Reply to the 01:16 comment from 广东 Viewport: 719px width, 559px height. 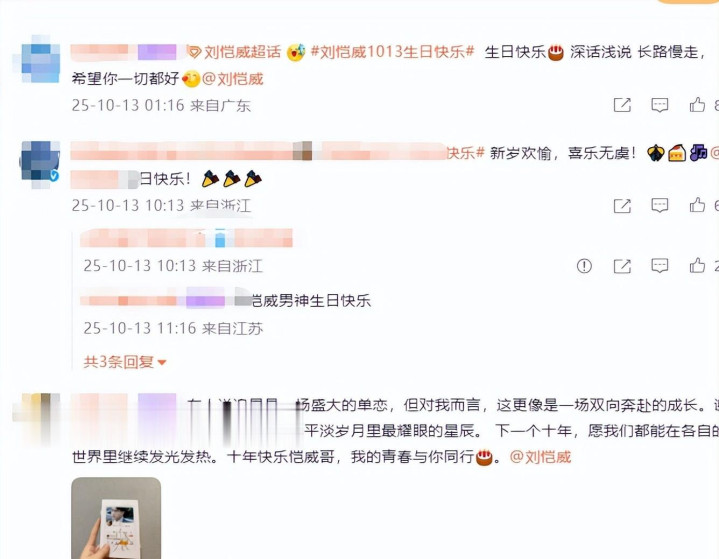(659, 105)
